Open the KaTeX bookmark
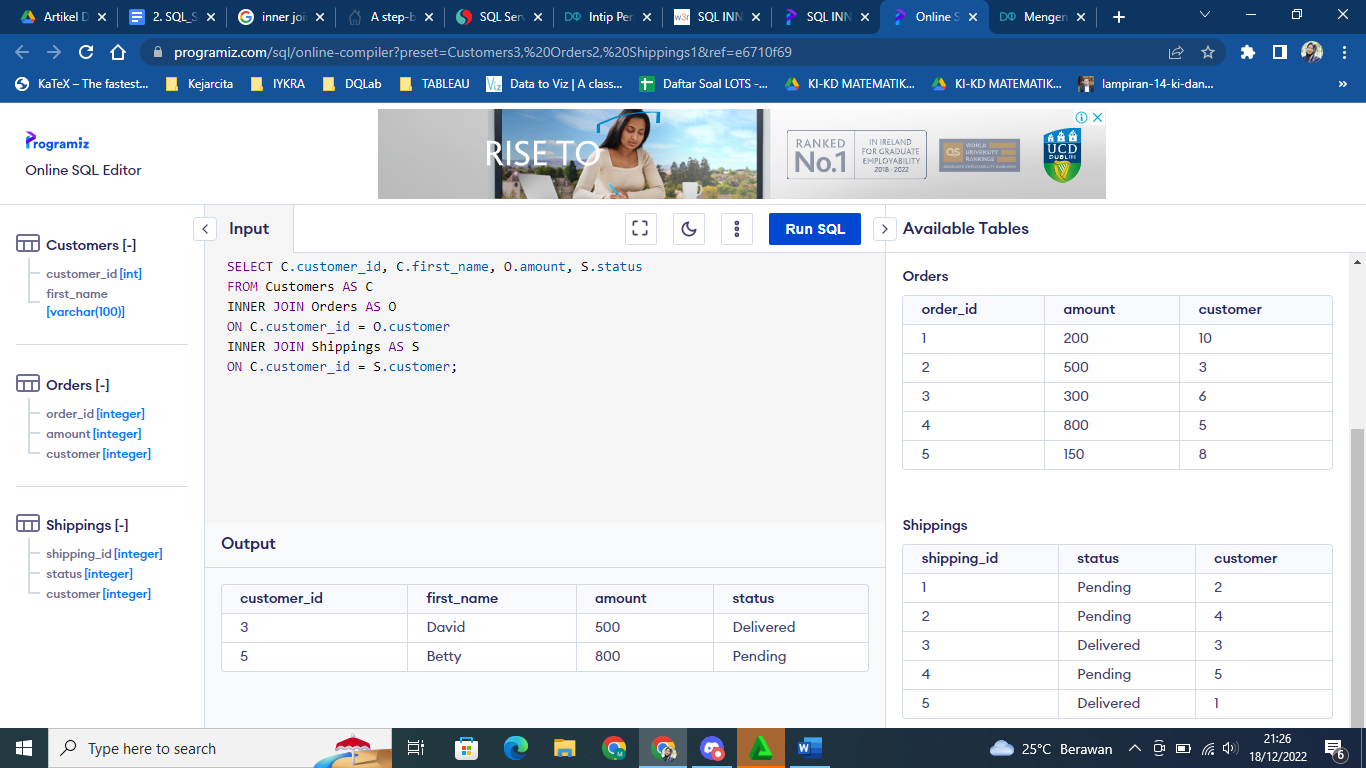 82,84
